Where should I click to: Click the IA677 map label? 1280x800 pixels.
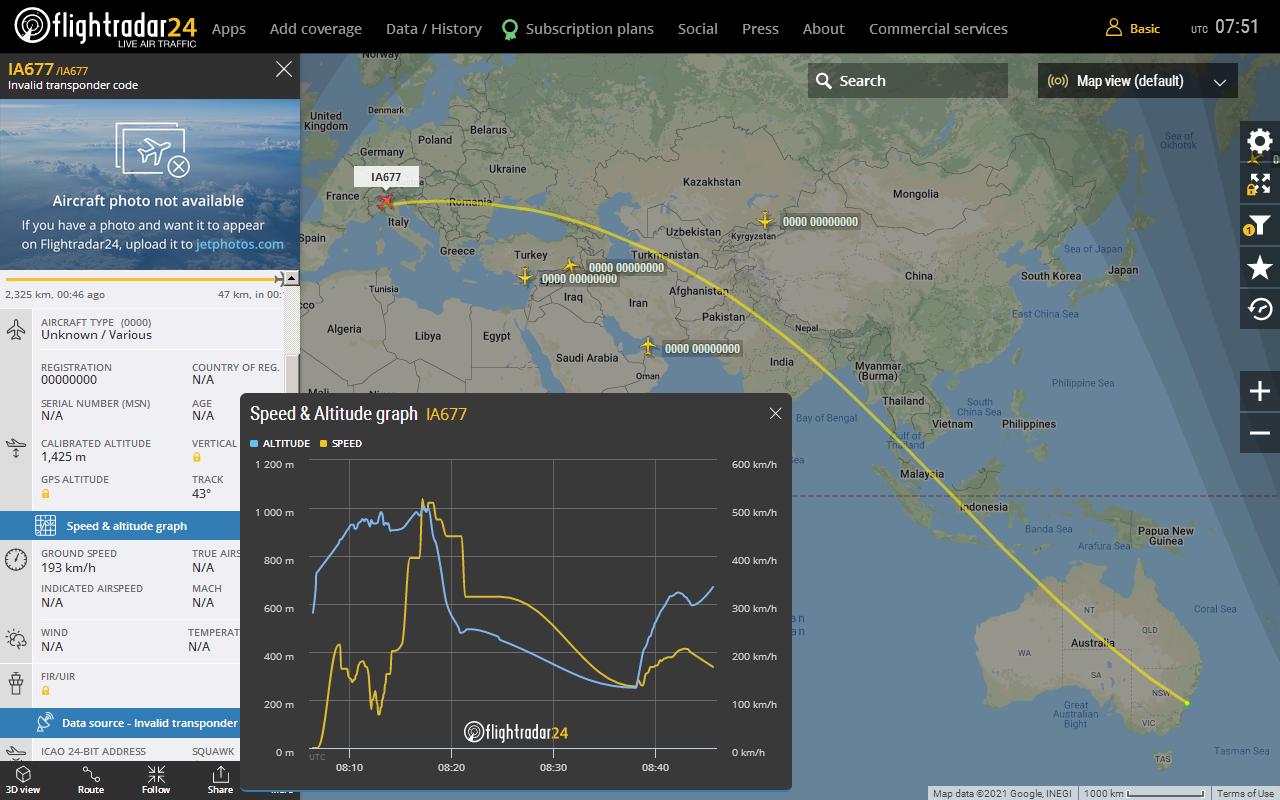pyautogui.click(x=386, y=177)
